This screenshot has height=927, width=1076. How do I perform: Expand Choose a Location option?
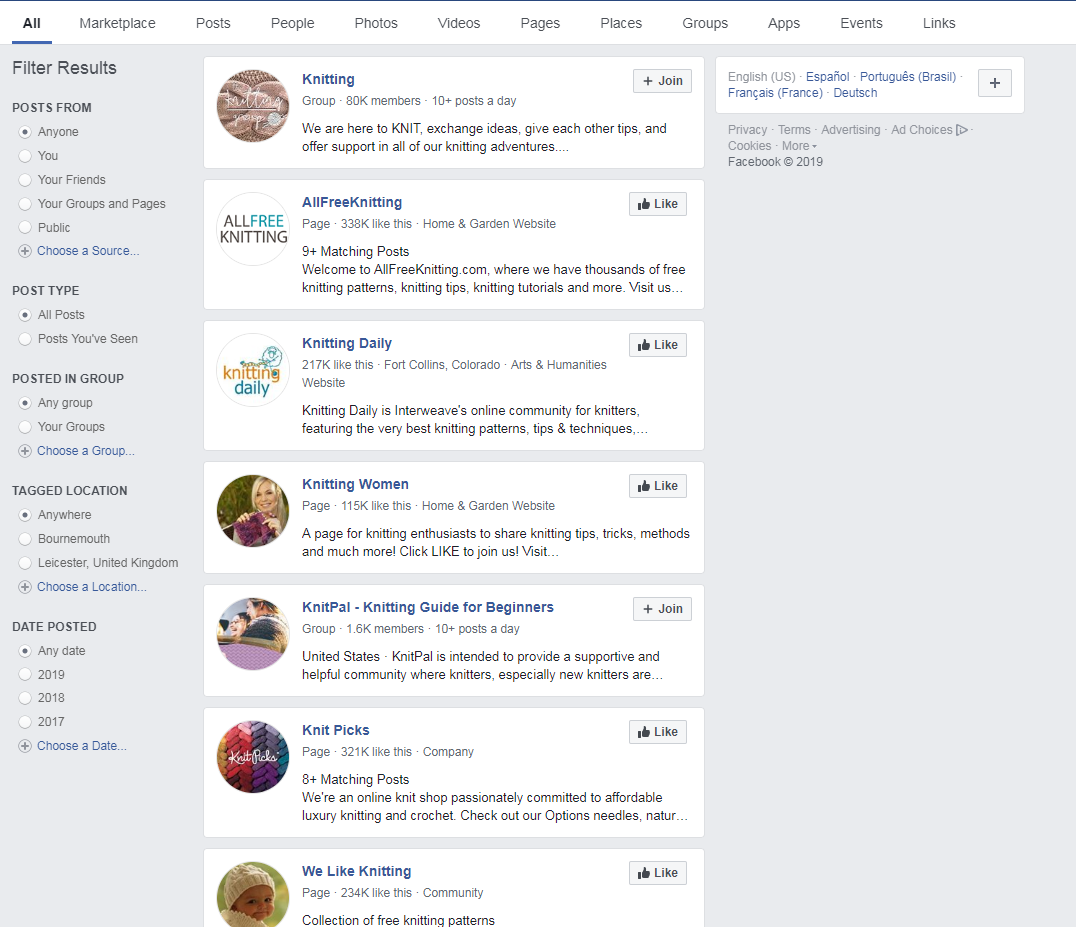pyautogui.click(x=91, y=587)
